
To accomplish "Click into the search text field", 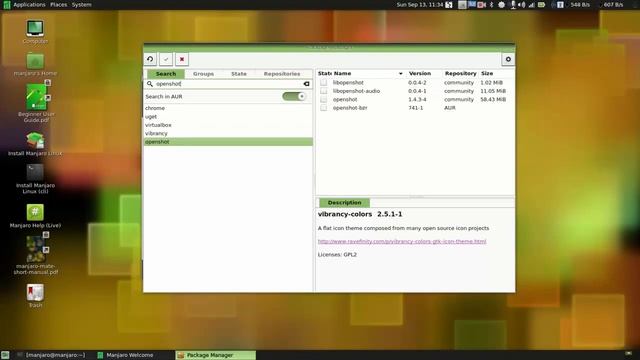I will [228, 84].
